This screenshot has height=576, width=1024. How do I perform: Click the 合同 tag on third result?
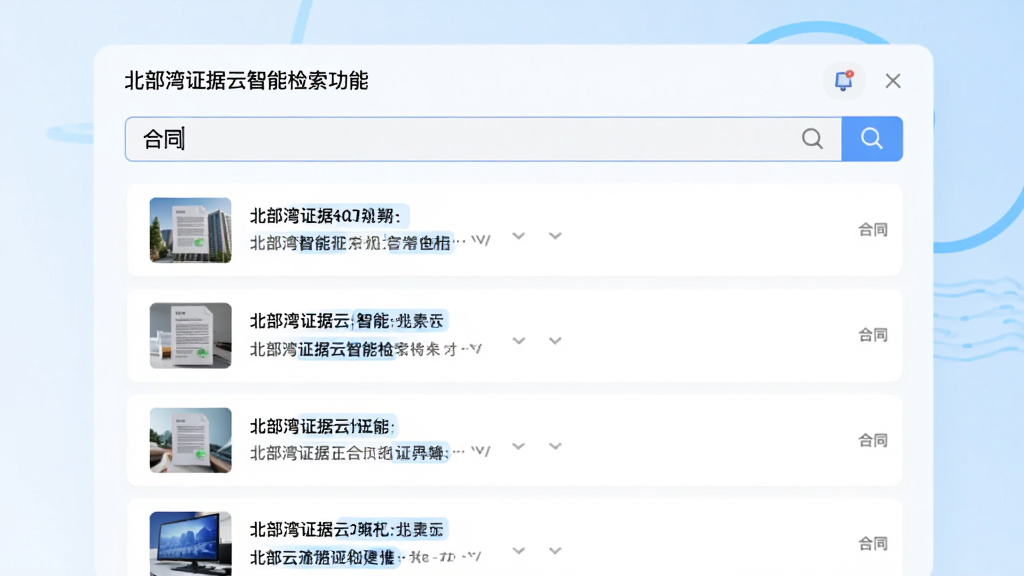pos(872,440)
